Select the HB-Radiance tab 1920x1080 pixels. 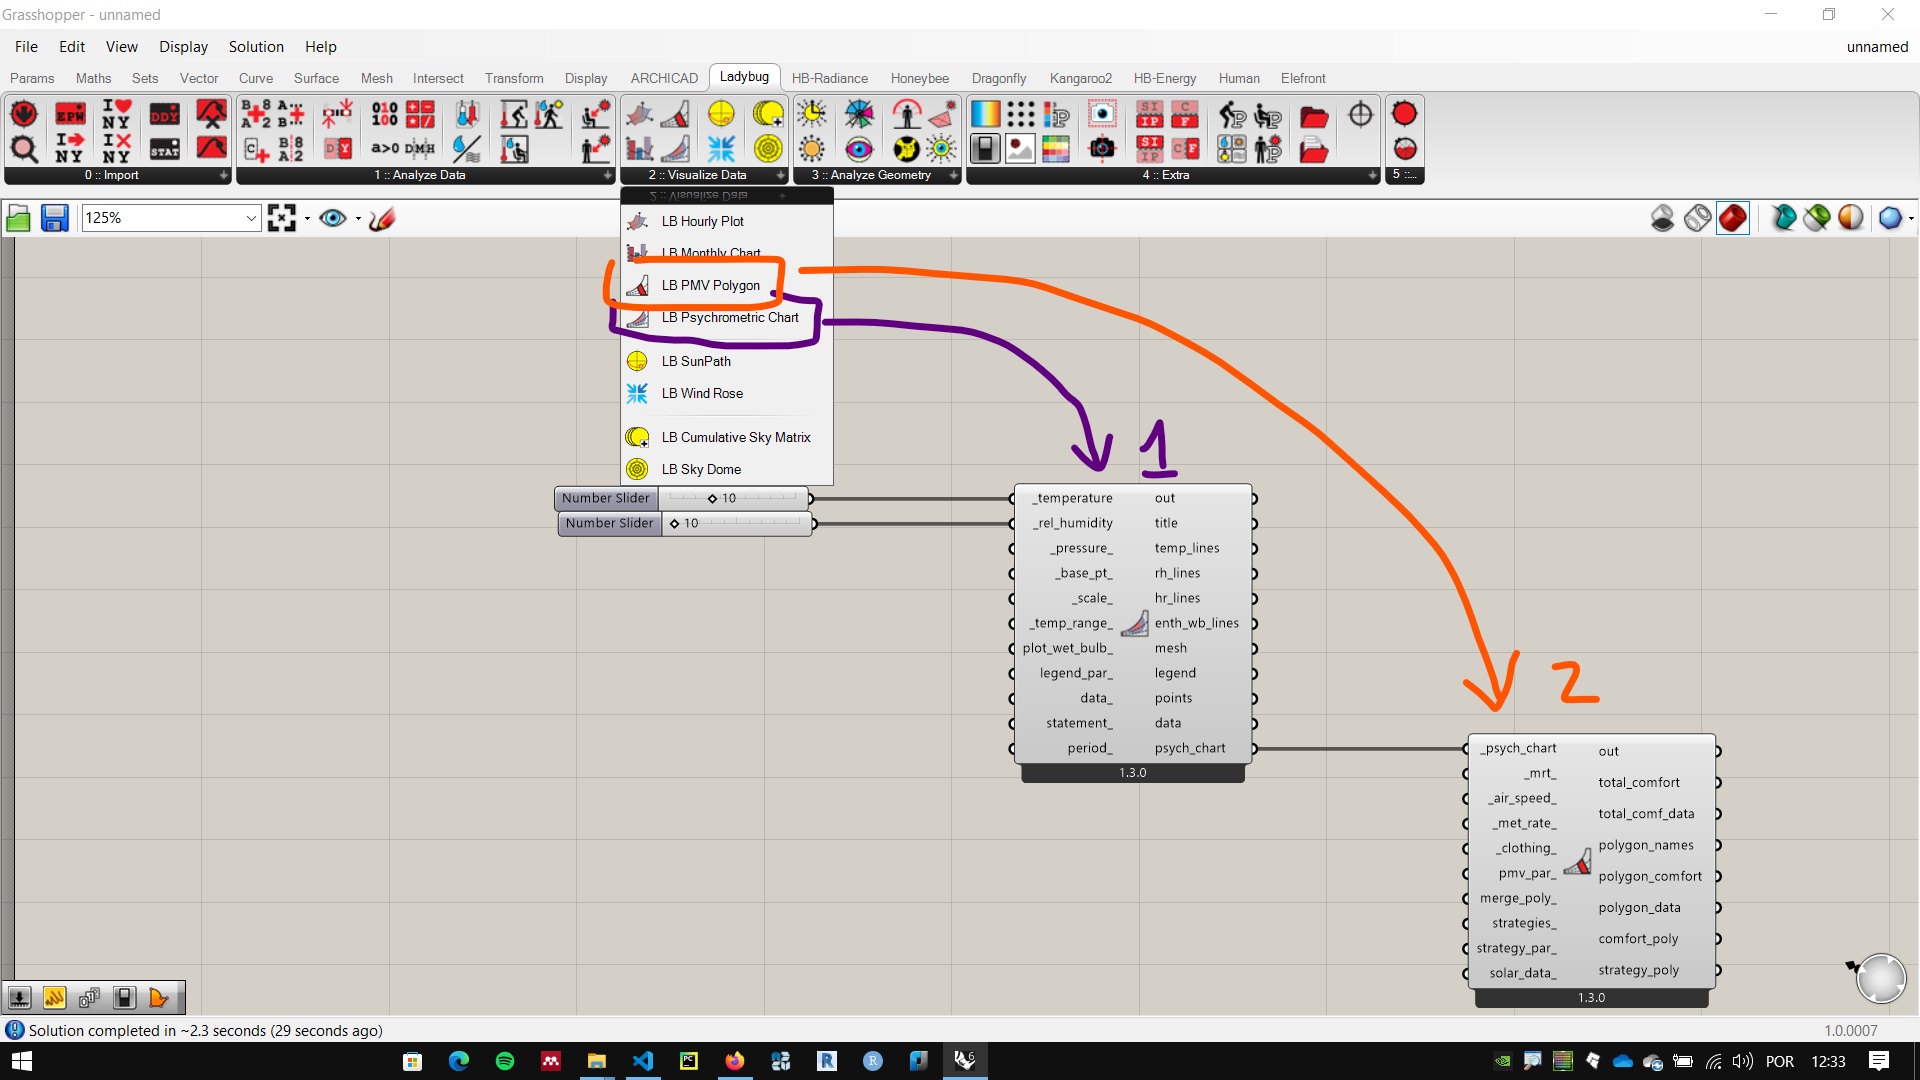point(827,76)
